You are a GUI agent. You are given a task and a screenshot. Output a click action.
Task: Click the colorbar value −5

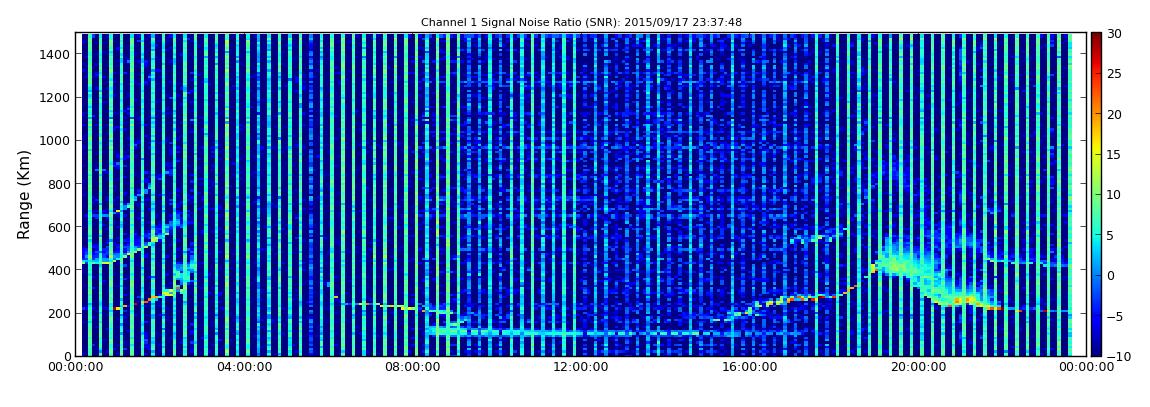(1114, 316)
